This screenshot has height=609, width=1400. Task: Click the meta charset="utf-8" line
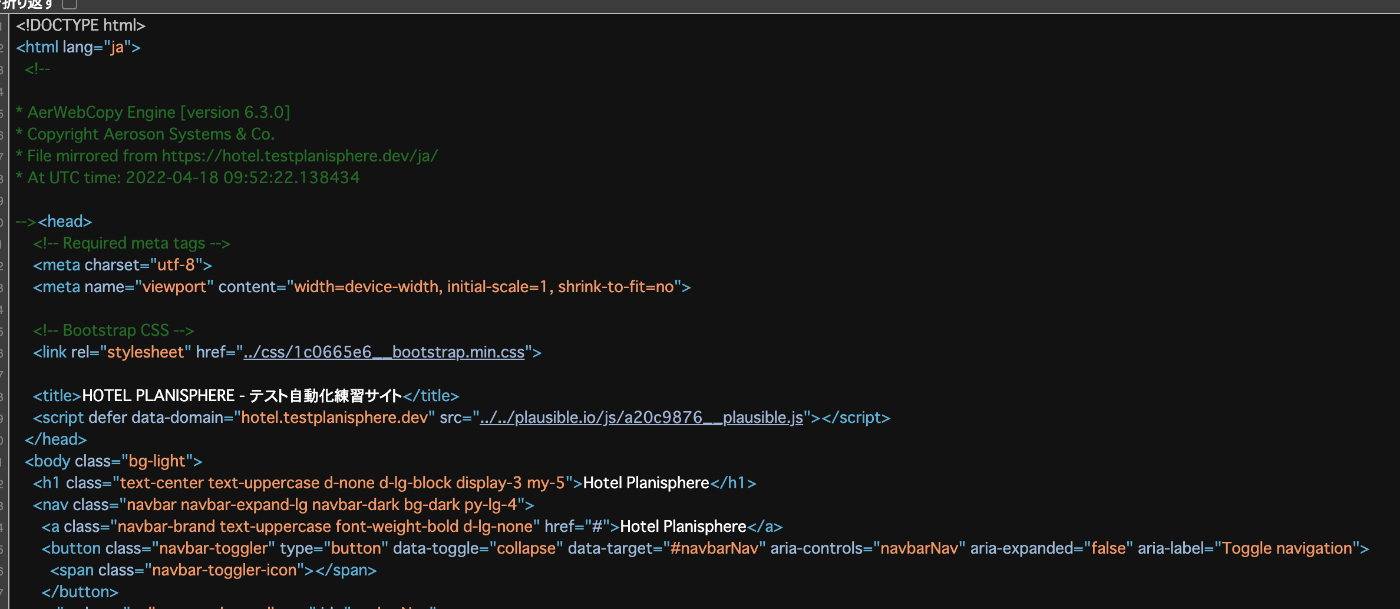coord(123,265)
